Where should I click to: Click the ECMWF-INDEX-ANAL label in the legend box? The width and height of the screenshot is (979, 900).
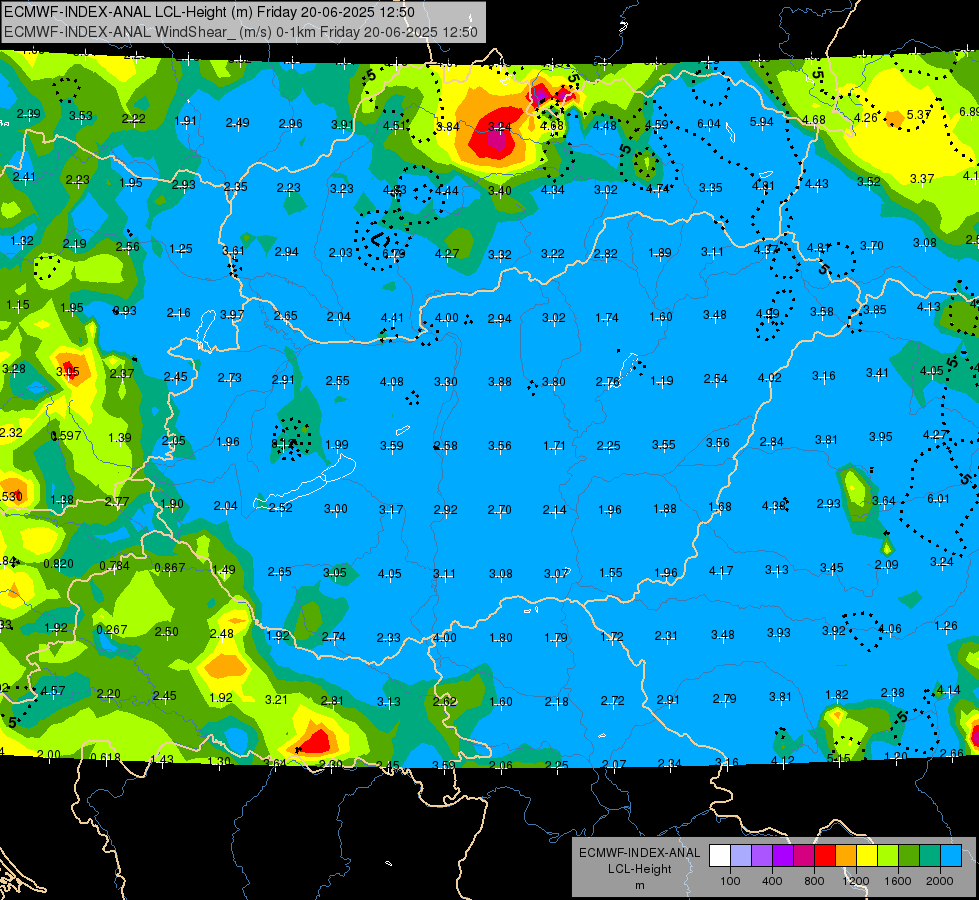point(639,853)
